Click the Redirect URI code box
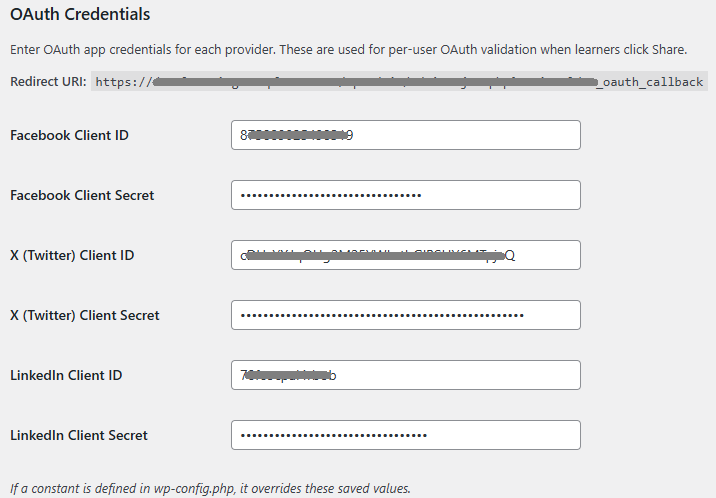Image resolution: width=716 pixels, height=498 pixels. tap(400, 82)
